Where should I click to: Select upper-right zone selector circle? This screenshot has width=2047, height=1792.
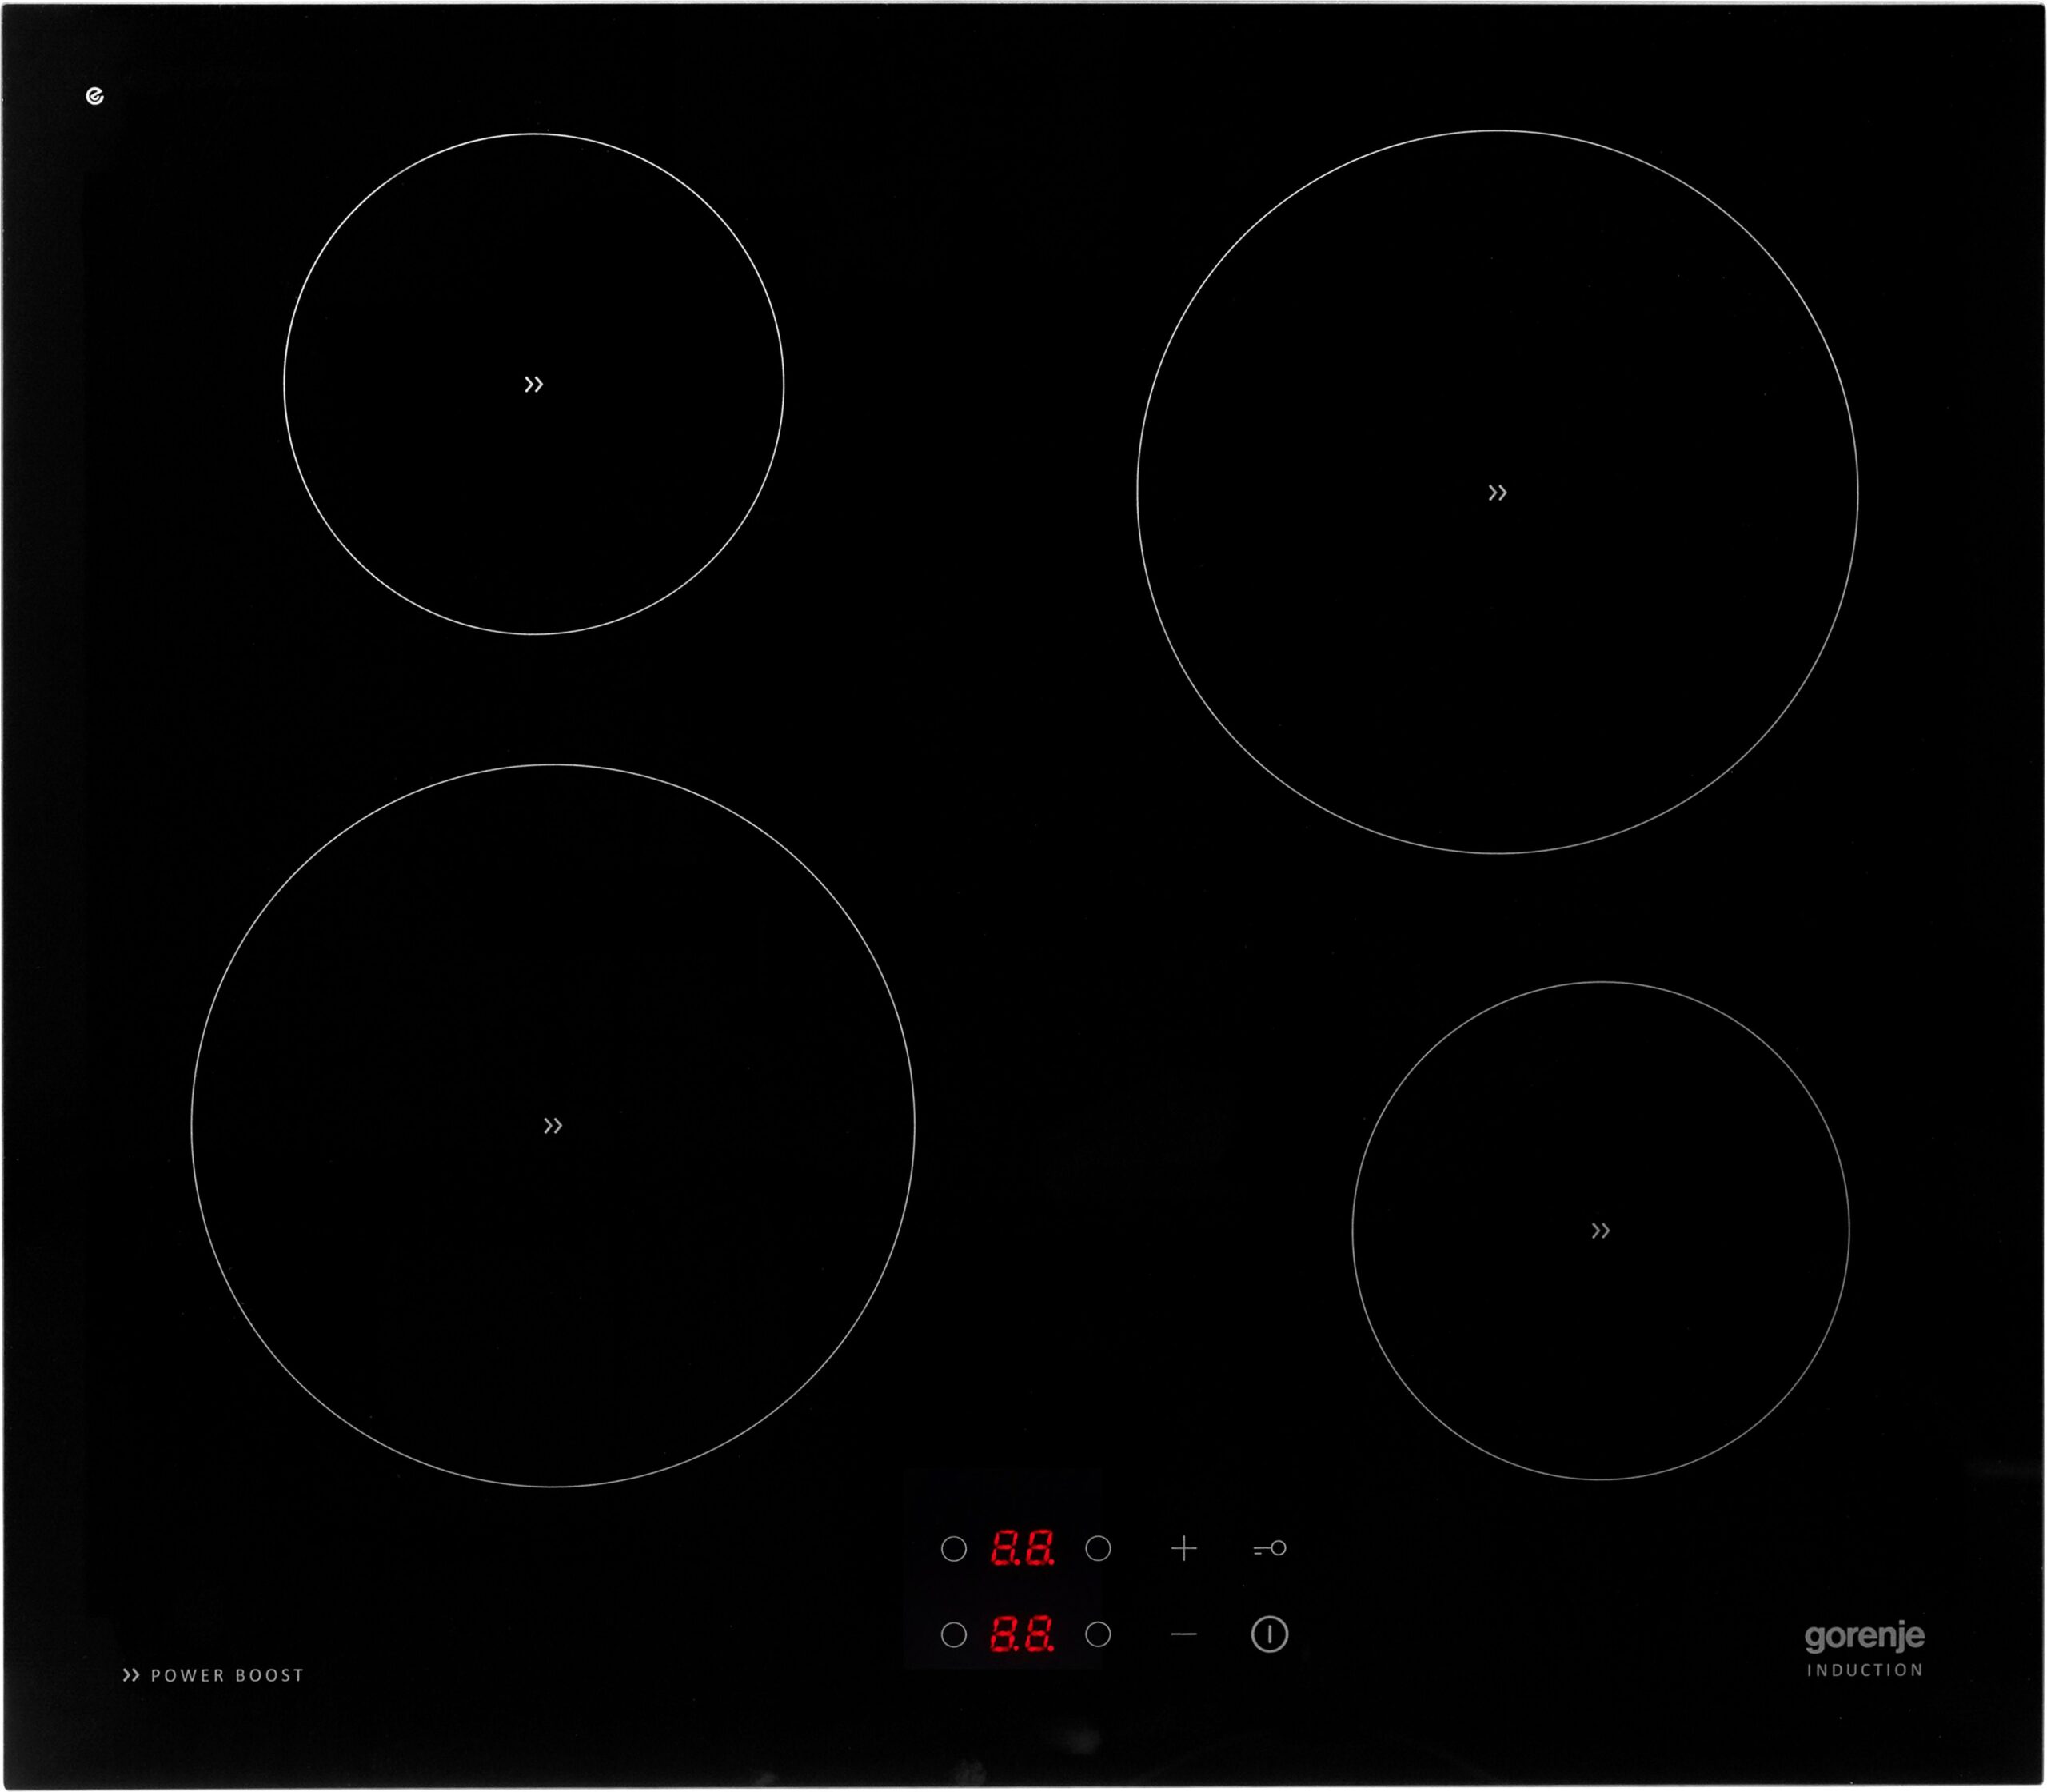coord(1098,1549)
